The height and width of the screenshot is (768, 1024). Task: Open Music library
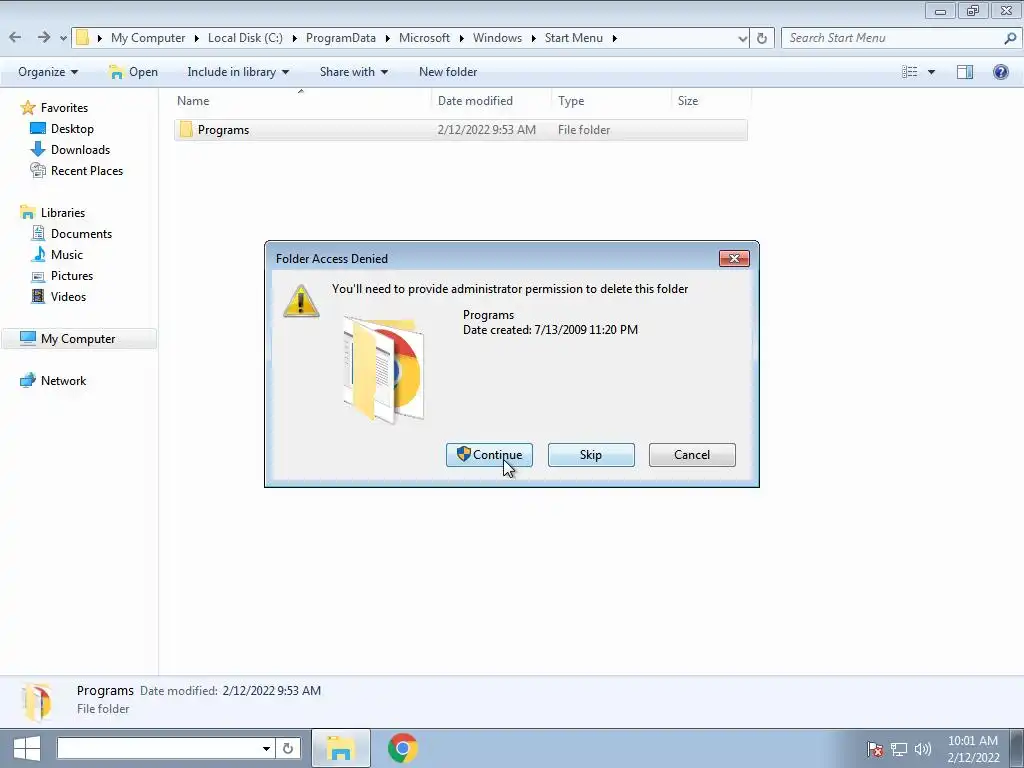[x=67, y=255]
